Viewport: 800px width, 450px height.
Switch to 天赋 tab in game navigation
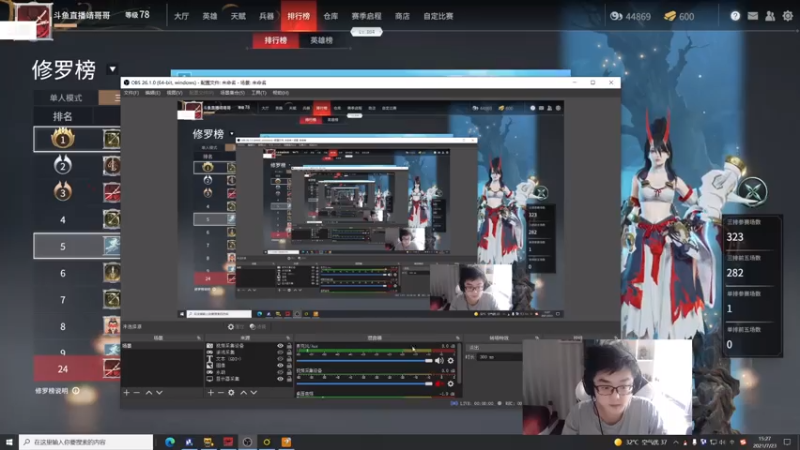238,16
